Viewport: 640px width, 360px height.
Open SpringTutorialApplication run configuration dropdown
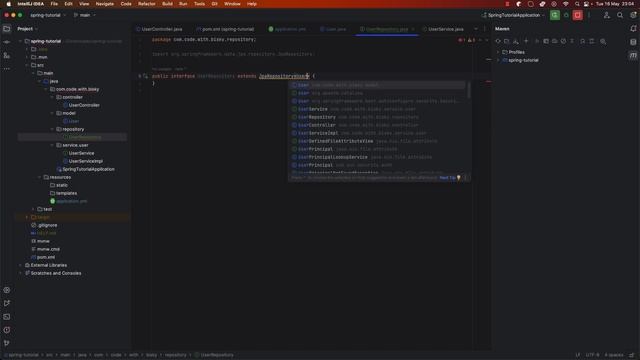click(x=513, y=15)
